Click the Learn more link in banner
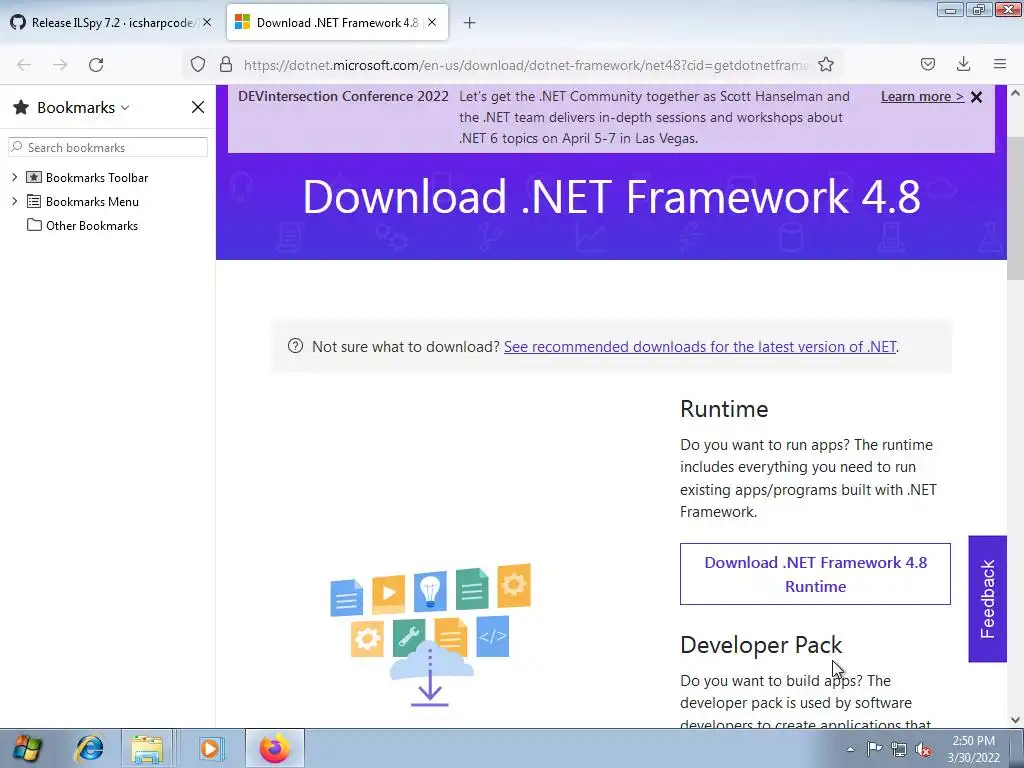This screenshot has height=768, width=1024. point(922,97)
